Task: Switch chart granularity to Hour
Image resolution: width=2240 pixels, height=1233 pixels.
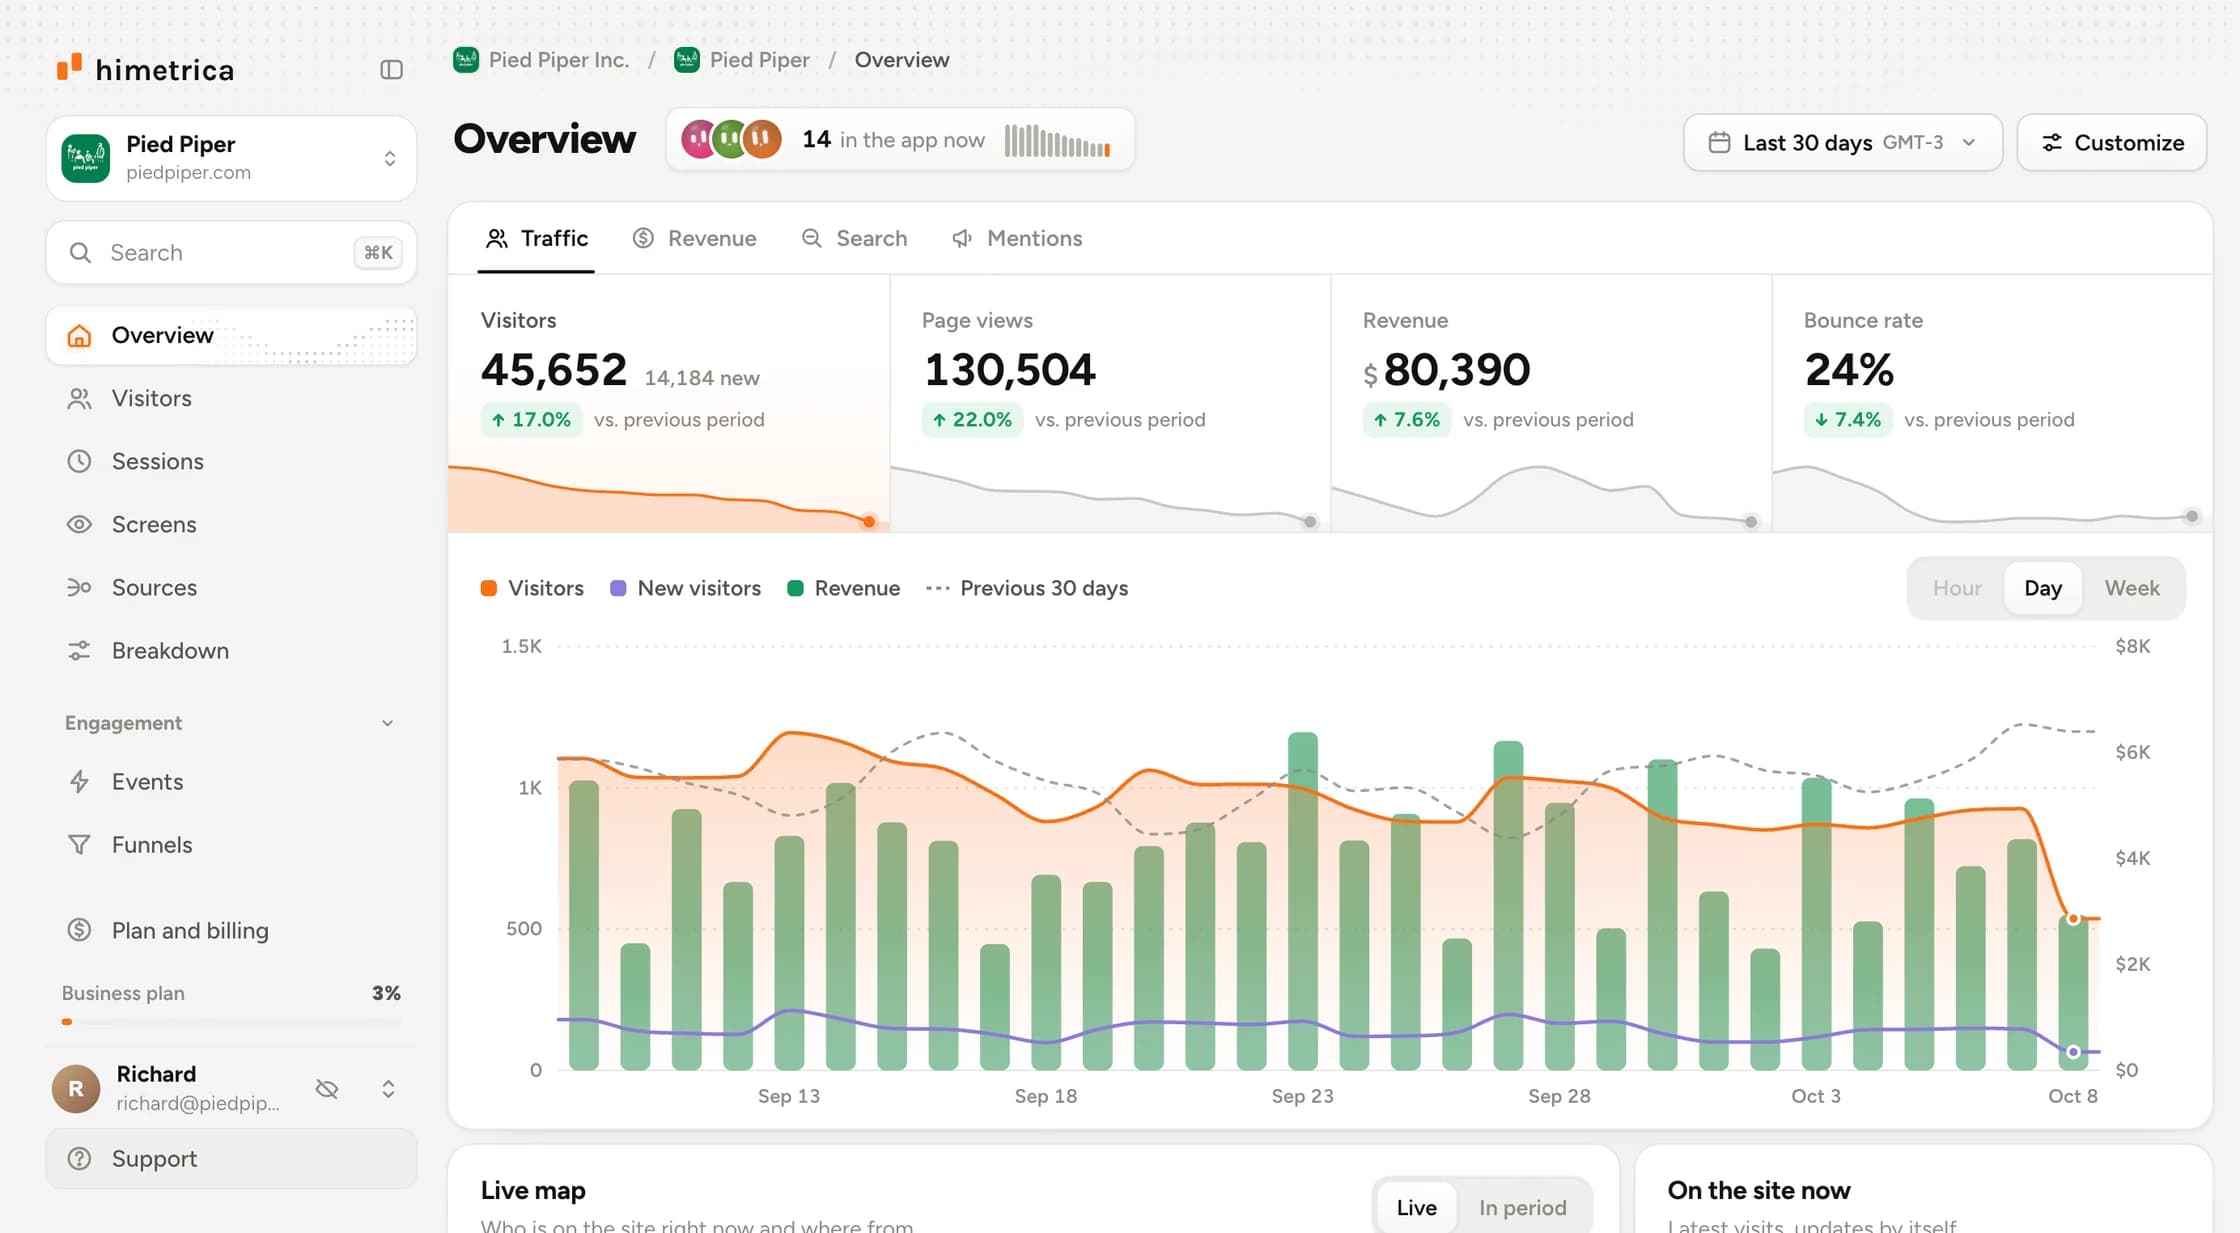Action: point(1957,588)
